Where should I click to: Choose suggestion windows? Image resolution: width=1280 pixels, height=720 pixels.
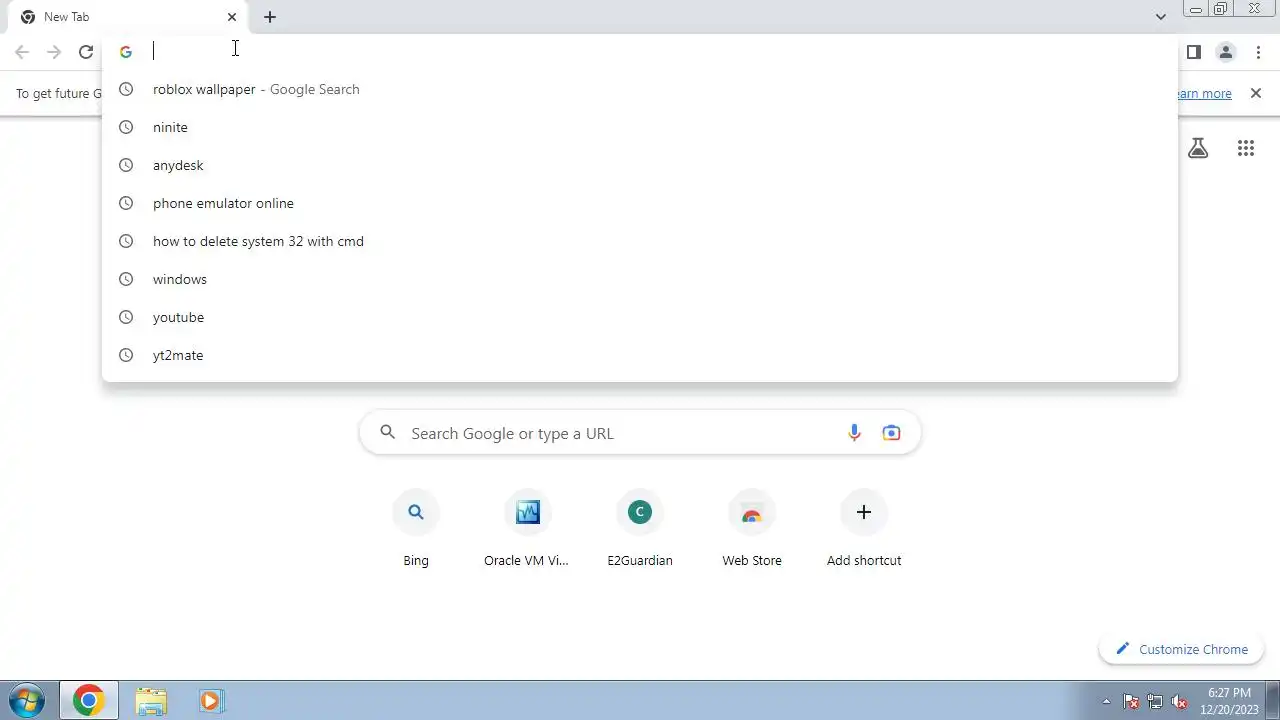[x=640, y=279]
